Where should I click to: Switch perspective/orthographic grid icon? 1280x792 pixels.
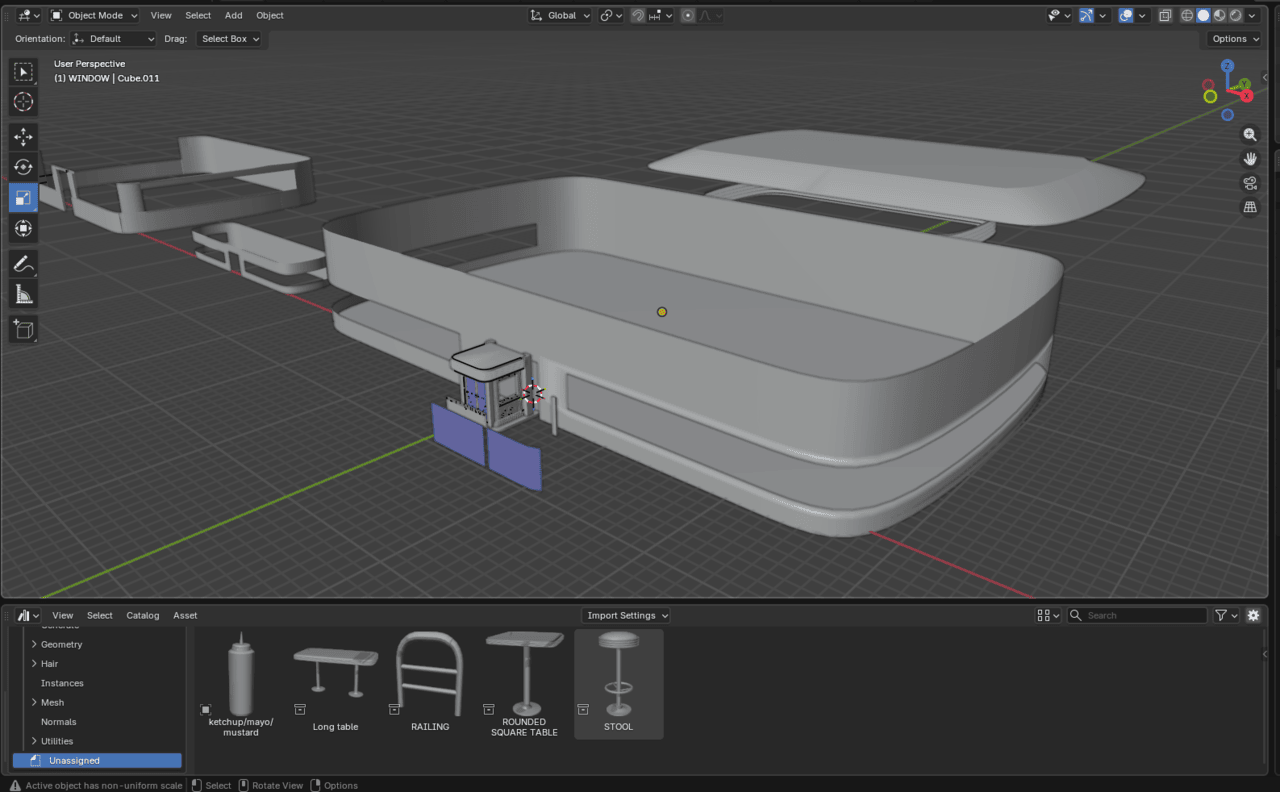point(1250,207)
